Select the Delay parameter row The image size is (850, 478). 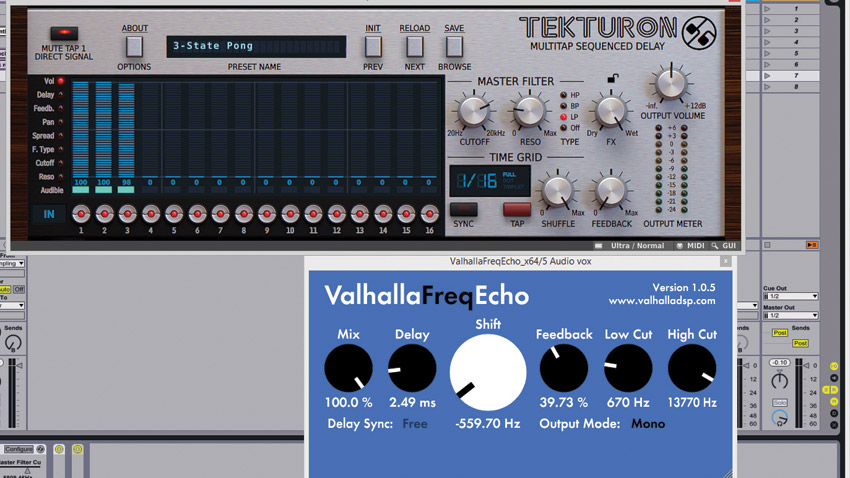pos(50,95)
